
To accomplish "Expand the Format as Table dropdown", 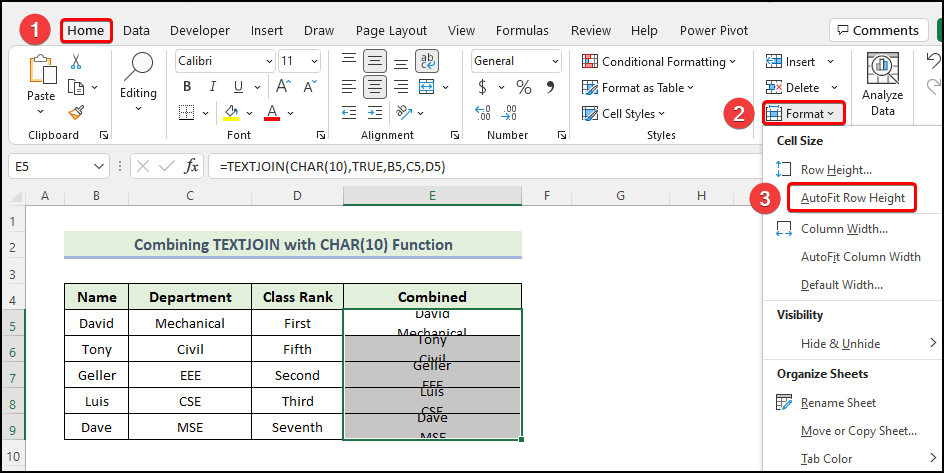I will pos(691,87).
